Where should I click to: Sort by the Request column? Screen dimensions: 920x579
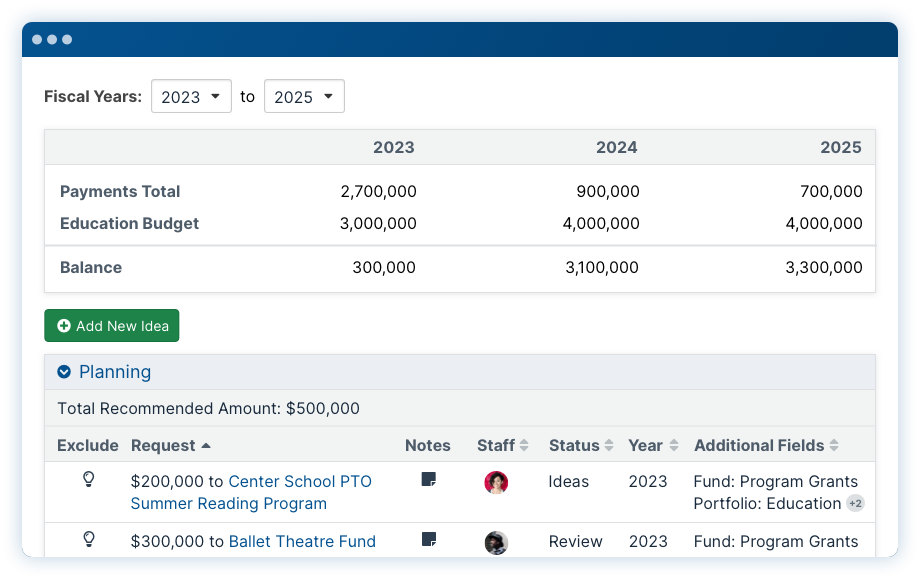tap(170, 445)
